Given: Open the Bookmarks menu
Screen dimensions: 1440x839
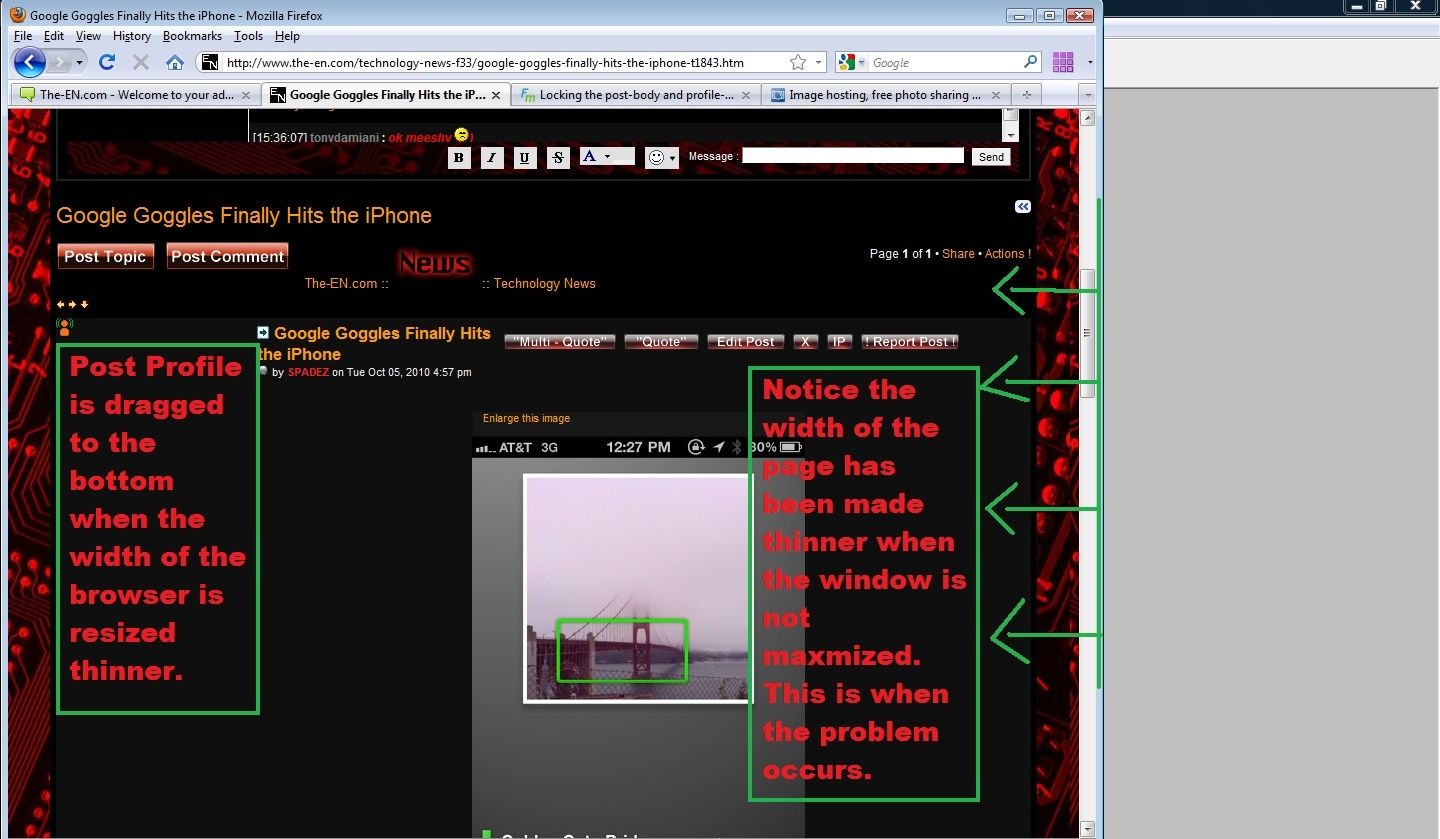Looking at the screenshot, I should [x=192, y=36].
